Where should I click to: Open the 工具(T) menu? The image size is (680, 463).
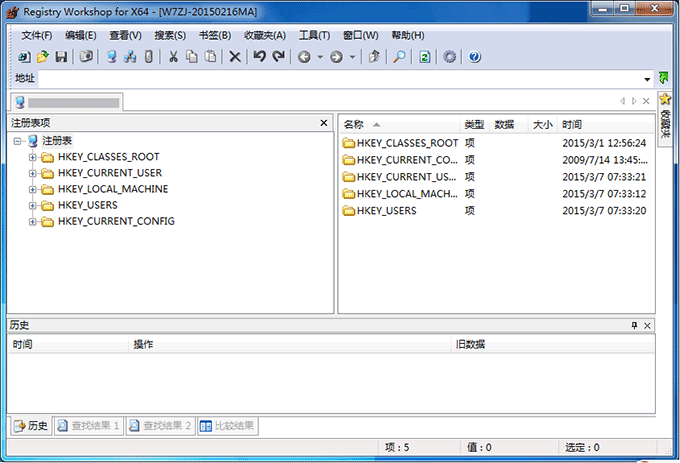[315, 36]
